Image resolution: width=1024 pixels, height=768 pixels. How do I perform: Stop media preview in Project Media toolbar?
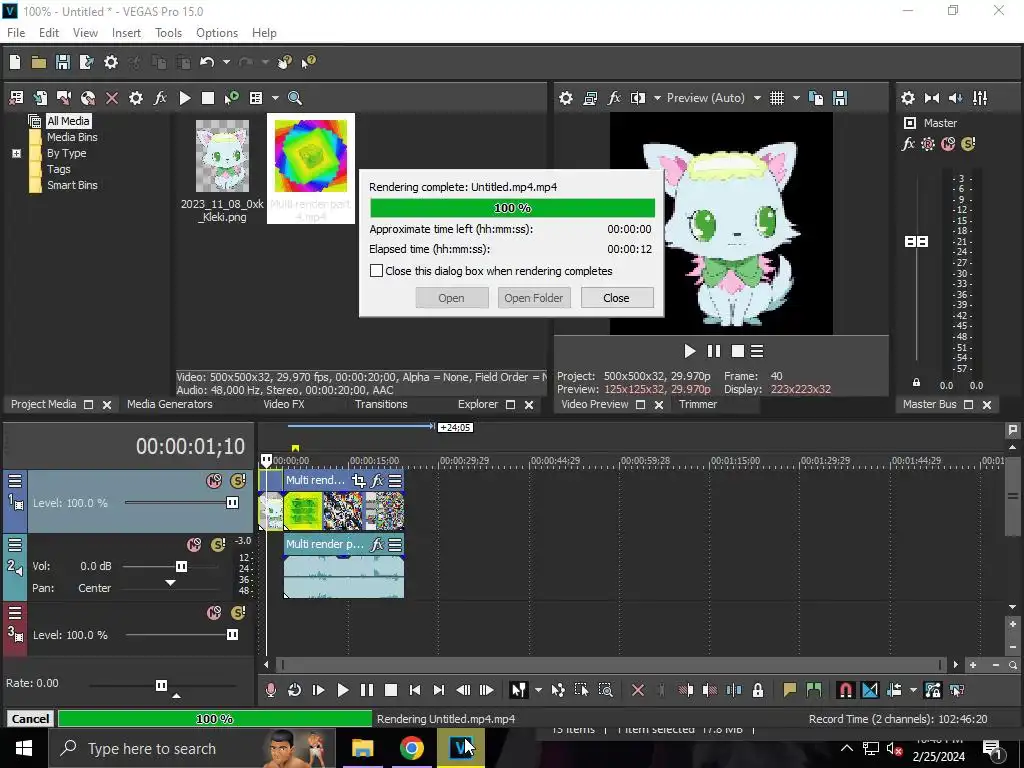pos(208,98)
